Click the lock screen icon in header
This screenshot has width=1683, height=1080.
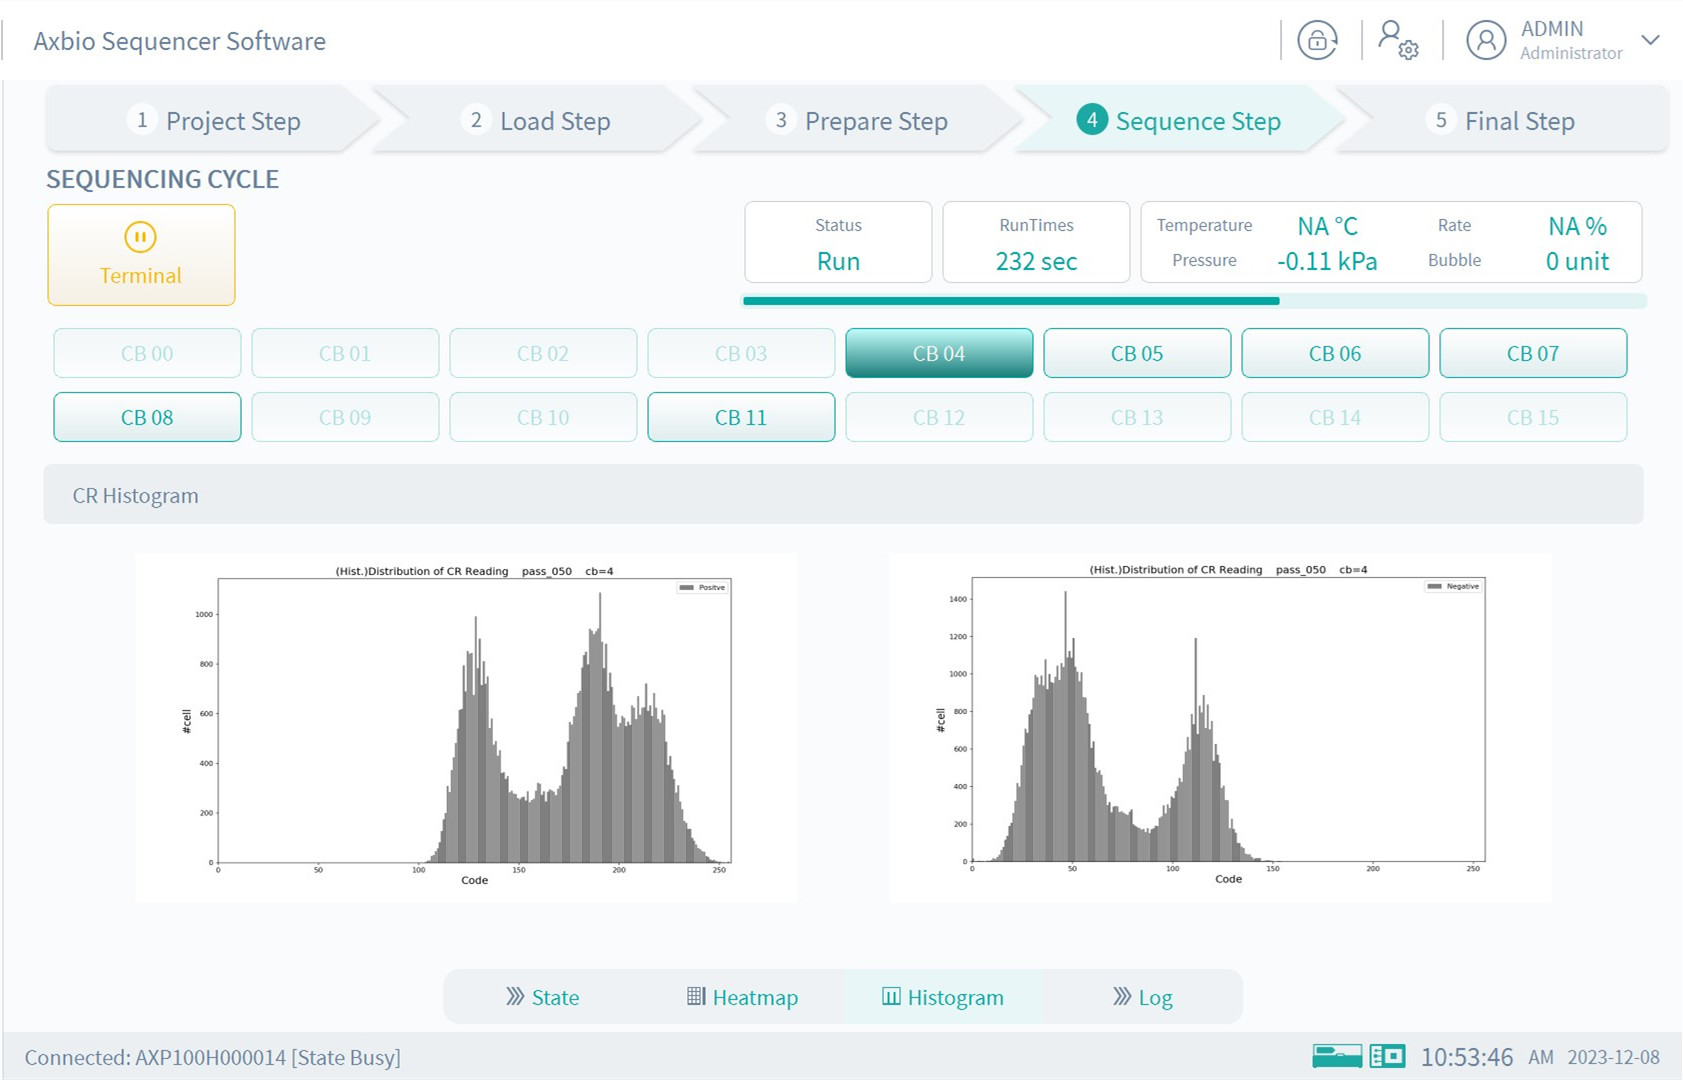[1317, 41]
